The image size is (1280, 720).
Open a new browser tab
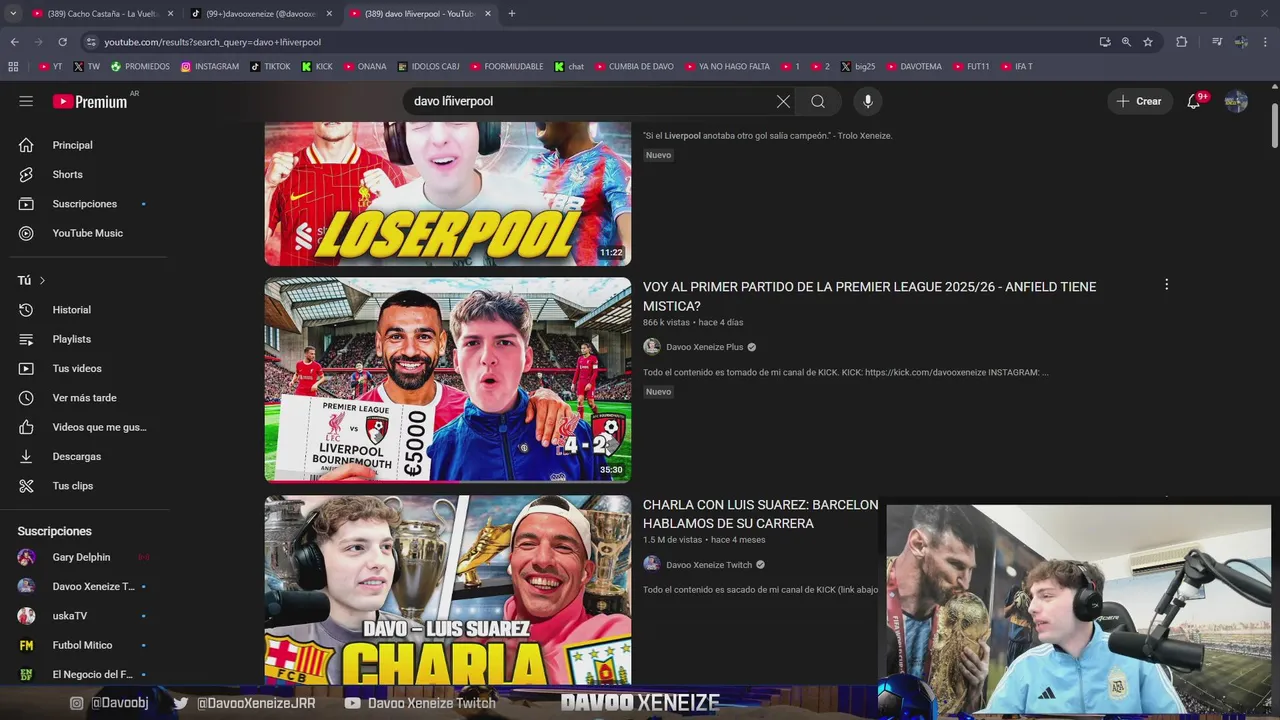pos(512,14)
